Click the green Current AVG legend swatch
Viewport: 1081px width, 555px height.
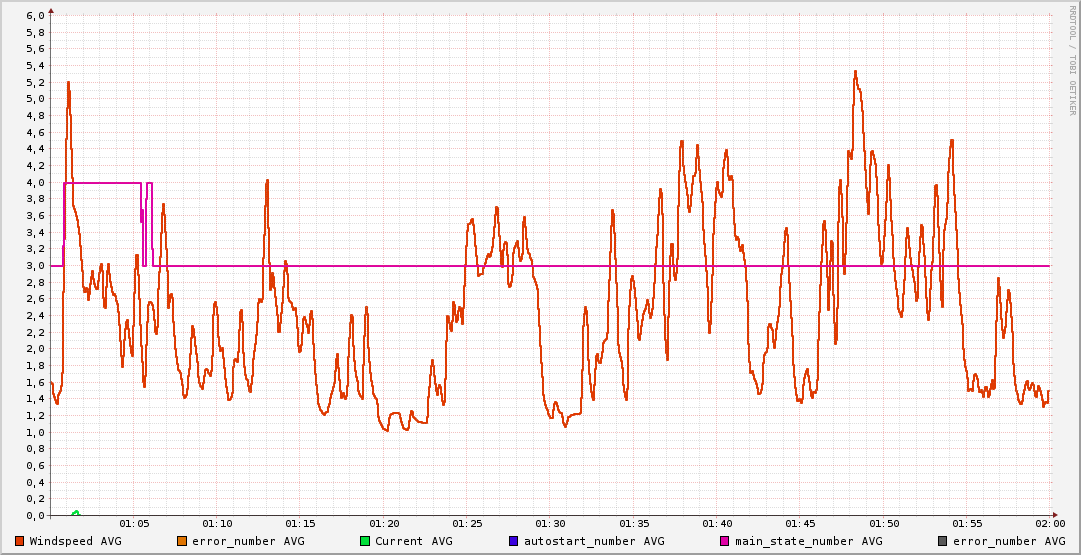click(x=365, y=541)
